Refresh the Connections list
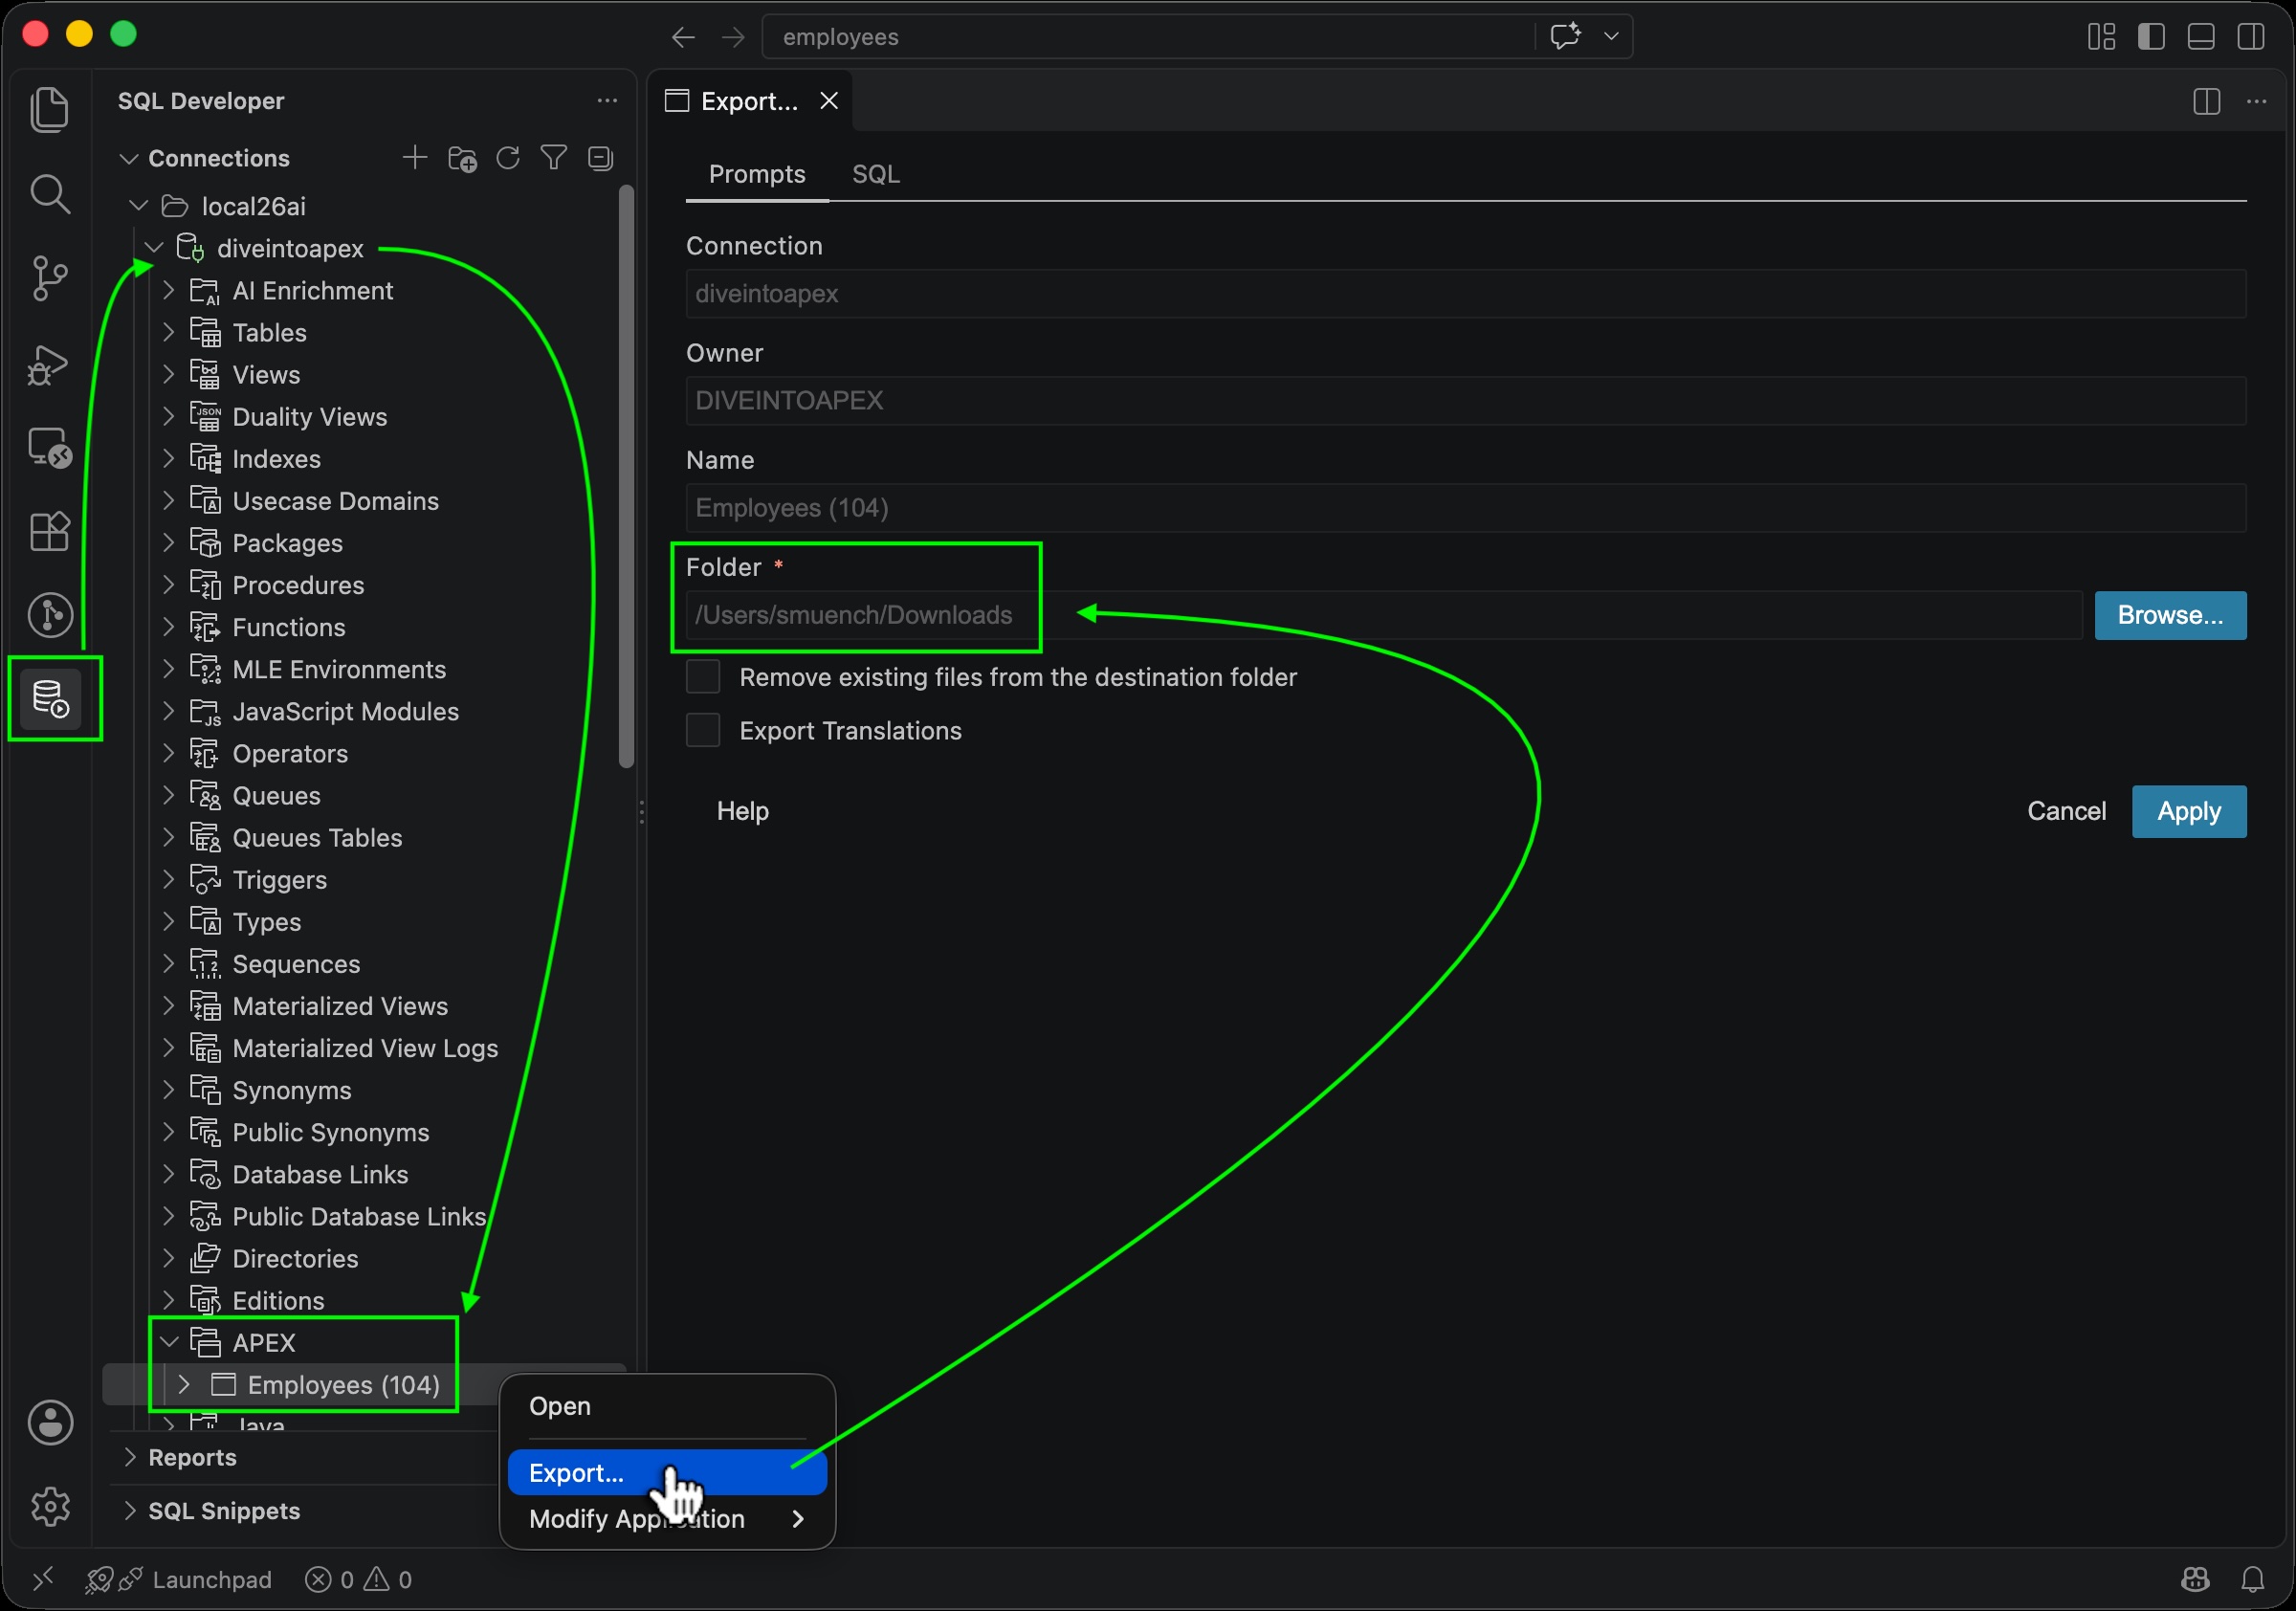 pos(508,157)
